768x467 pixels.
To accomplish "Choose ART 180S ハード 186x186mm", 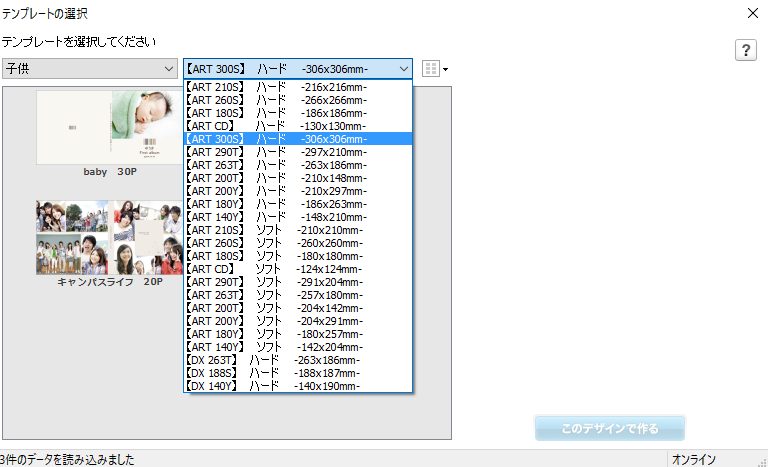I will pyautogui.click(x=298, y=113).
